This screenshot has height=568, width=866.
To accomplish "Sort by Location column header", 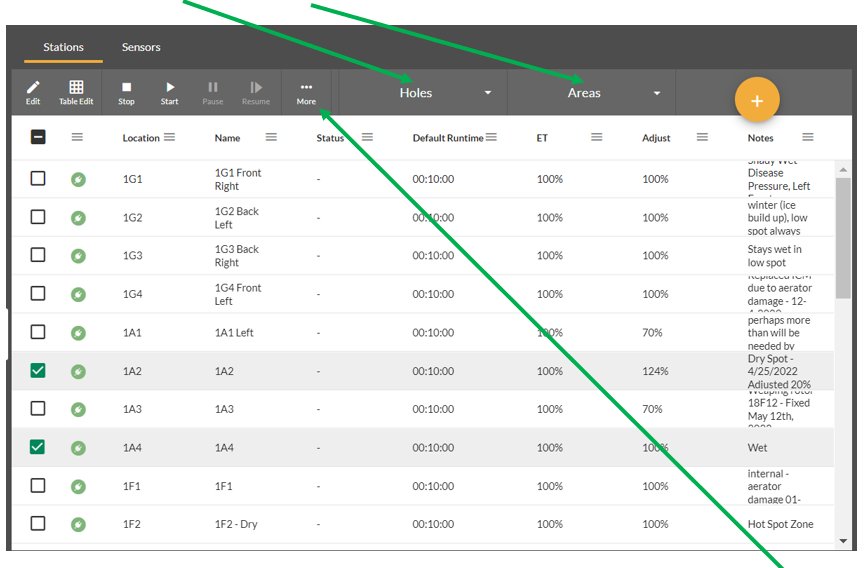I will pyautogui.click(x=141, y=138).
